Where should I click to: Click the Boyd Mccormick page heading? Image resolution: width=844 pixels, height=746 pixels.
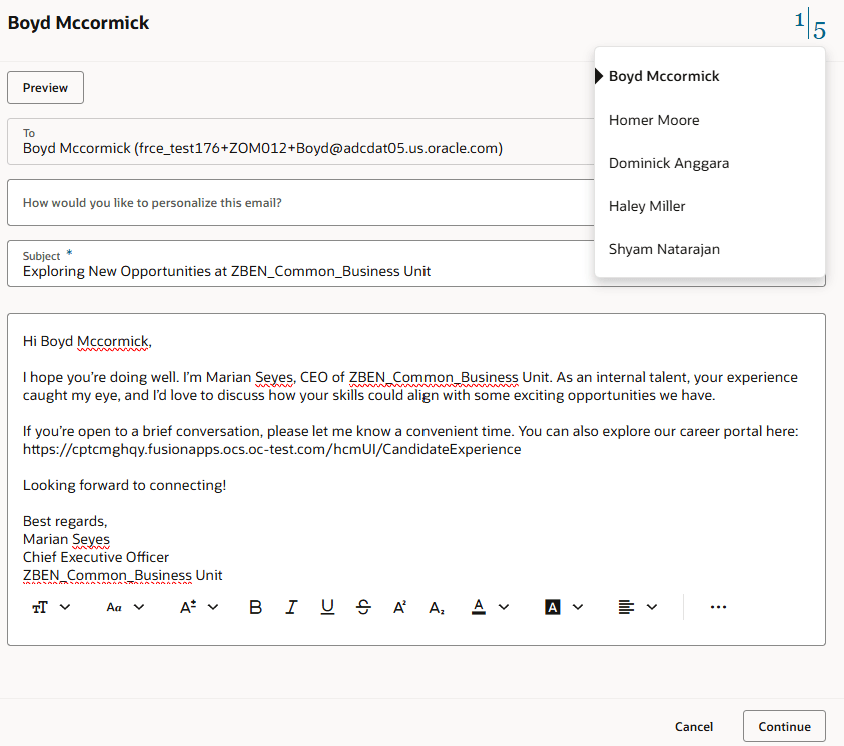pyautogui.click(x=78, y=23)
